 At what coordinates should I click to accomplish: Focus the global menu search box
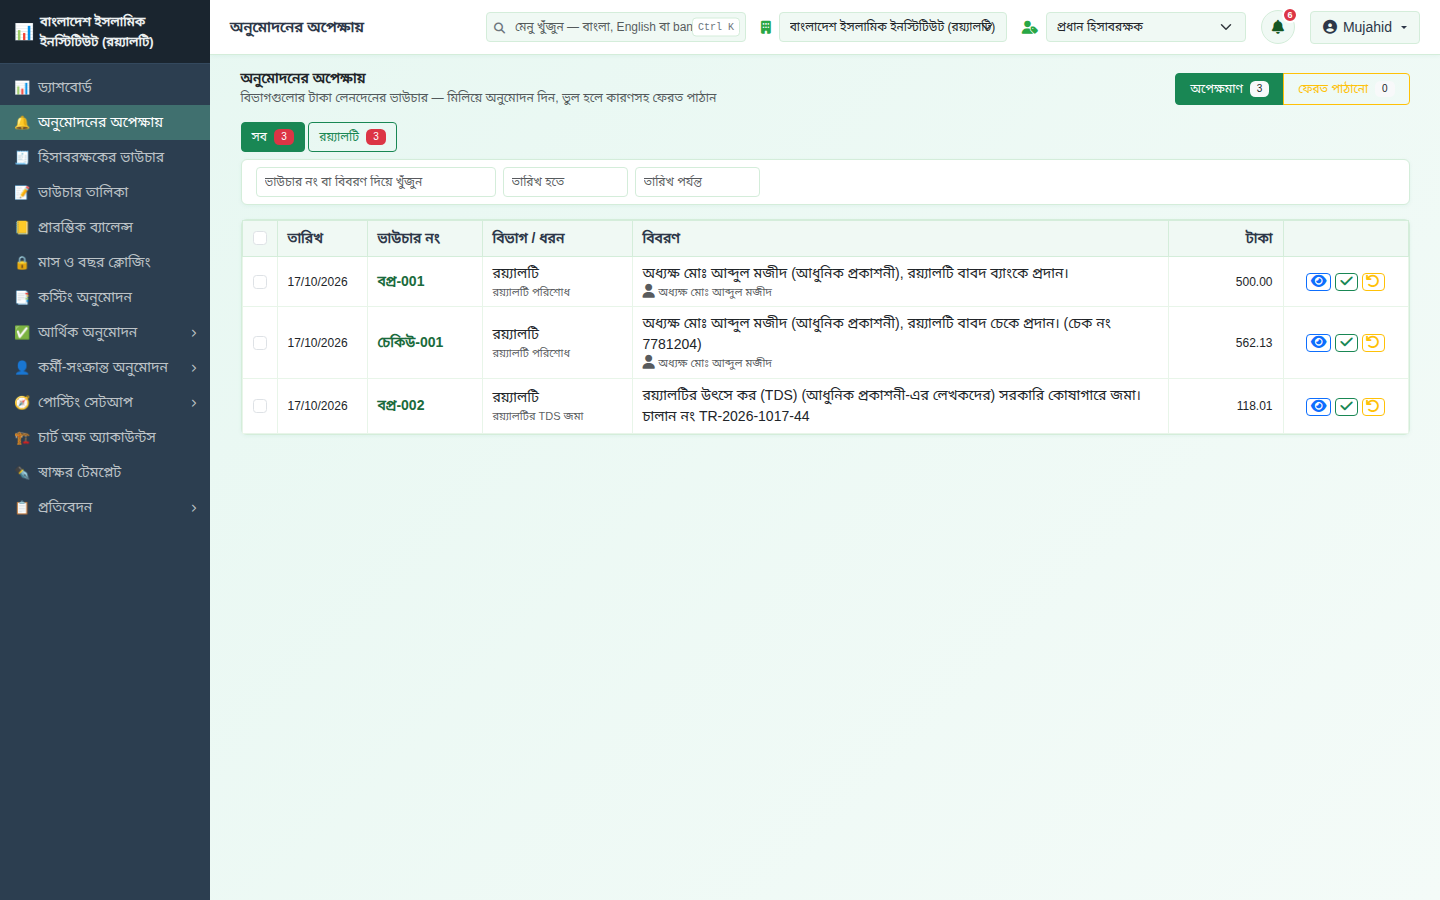pyautogui.click(x=616, y=27)
